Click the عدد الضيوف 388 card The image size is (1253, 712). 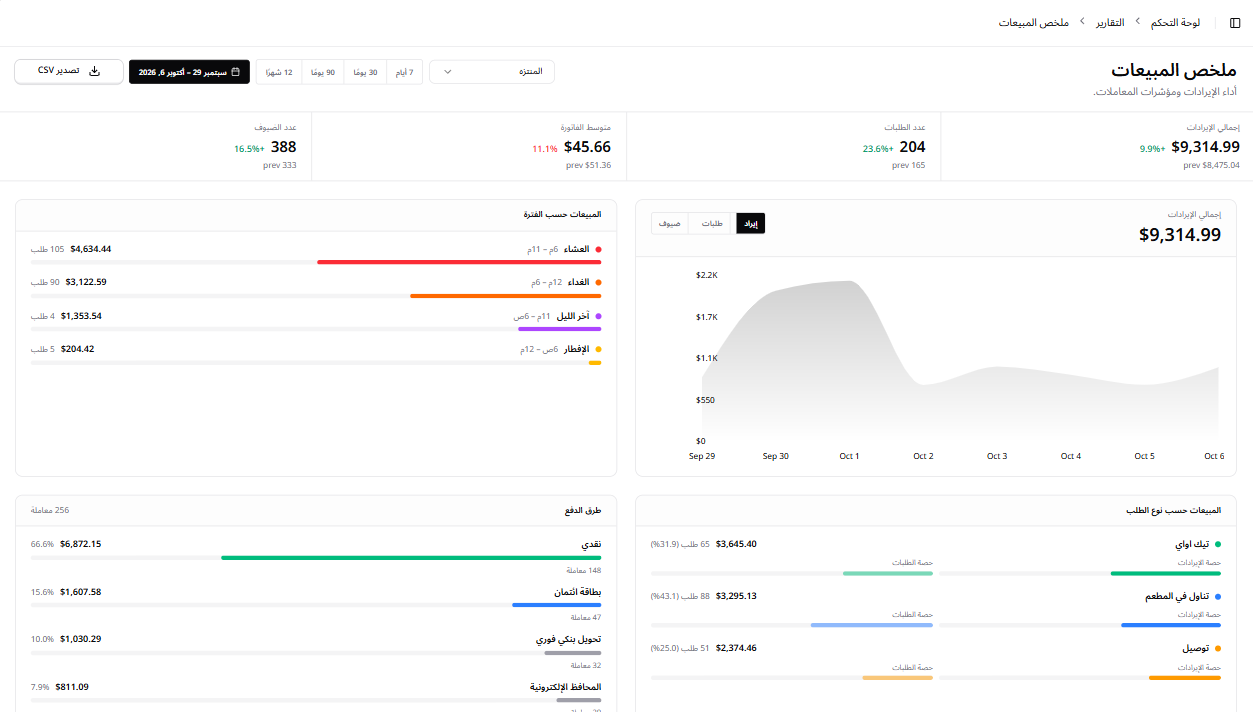(156, 147)
